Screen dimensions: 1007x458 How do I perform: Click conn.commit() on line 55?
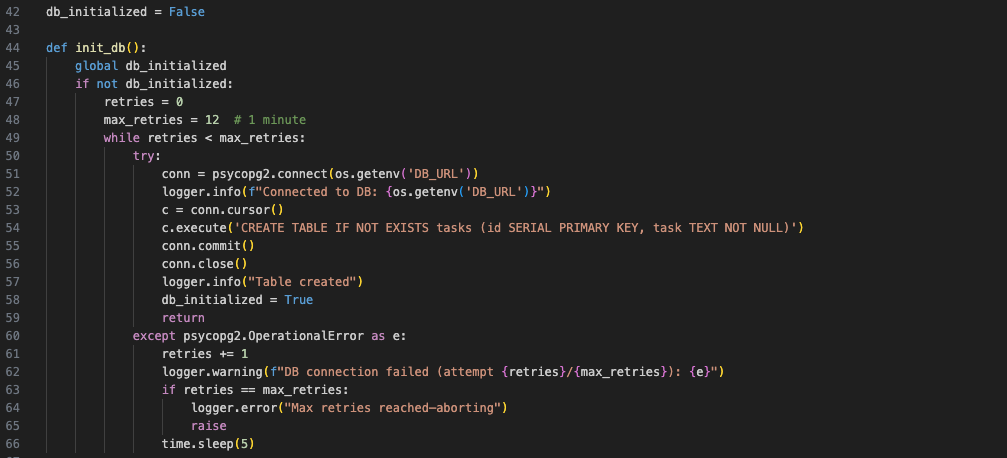point(208,245)
